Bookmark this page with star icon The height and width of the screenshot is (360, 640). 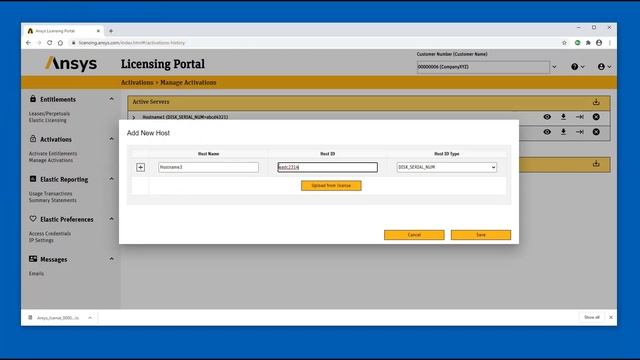point(564,43)
